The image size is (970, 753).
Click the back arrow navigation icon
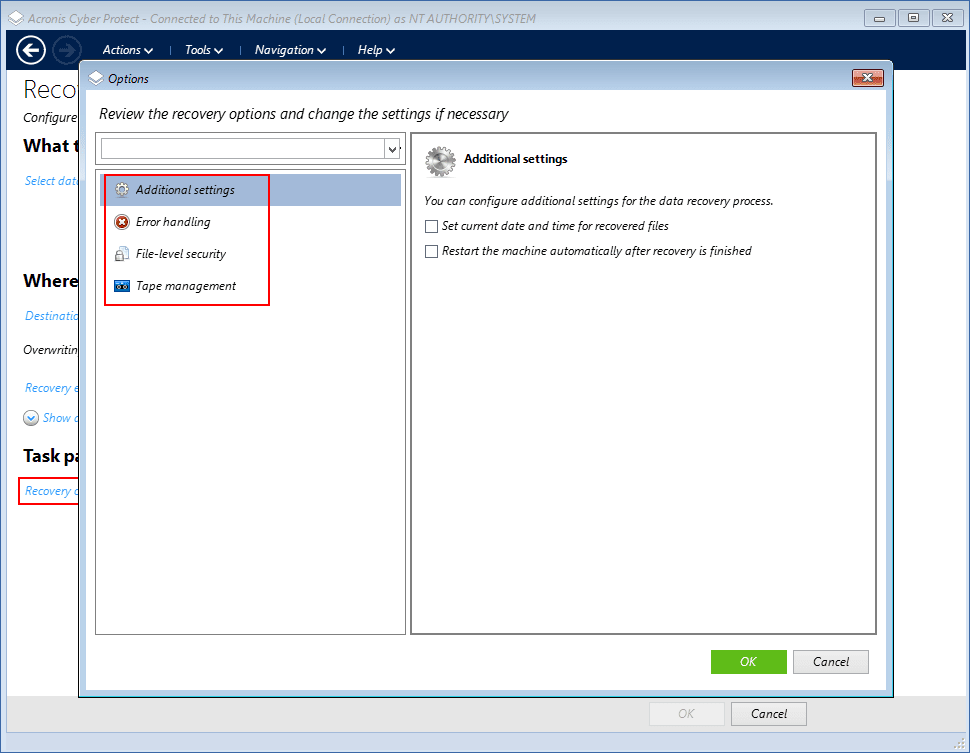tap(32, 50)
